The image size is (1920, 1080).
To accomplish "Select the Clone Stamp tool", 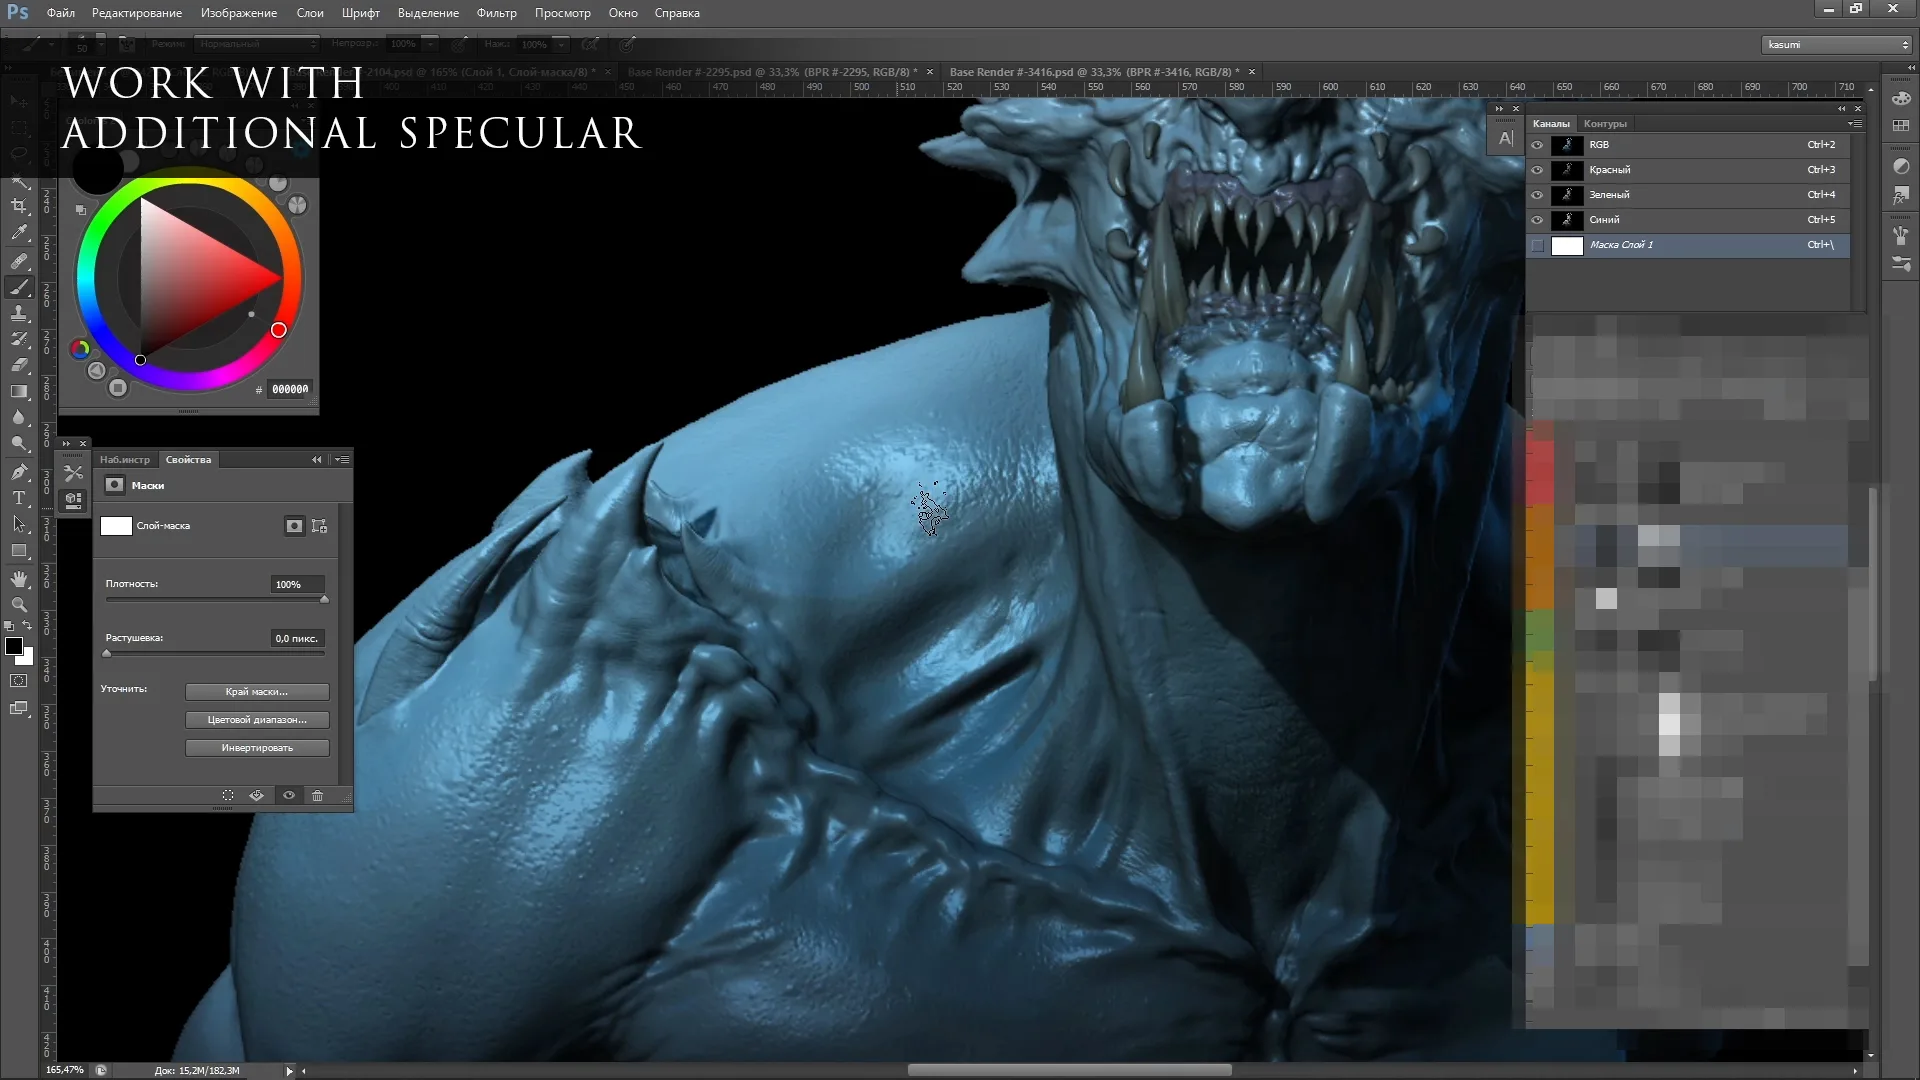I will point(20,313).
